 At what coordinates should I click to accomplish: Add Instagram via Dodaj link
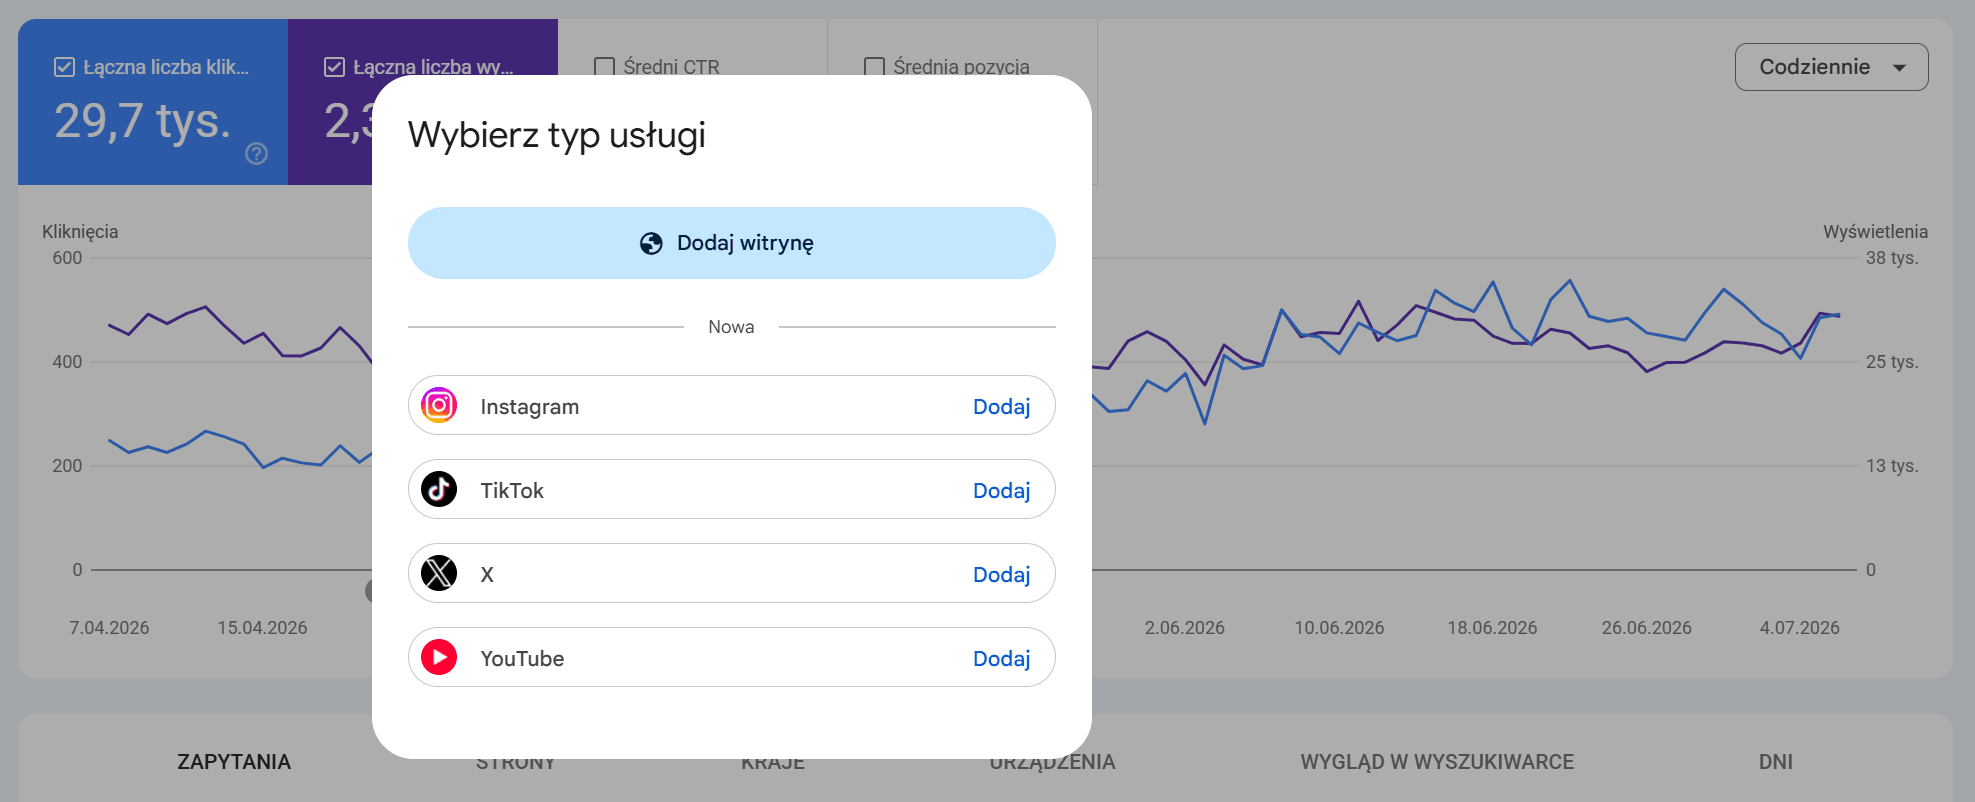(x=1001, y=406)
